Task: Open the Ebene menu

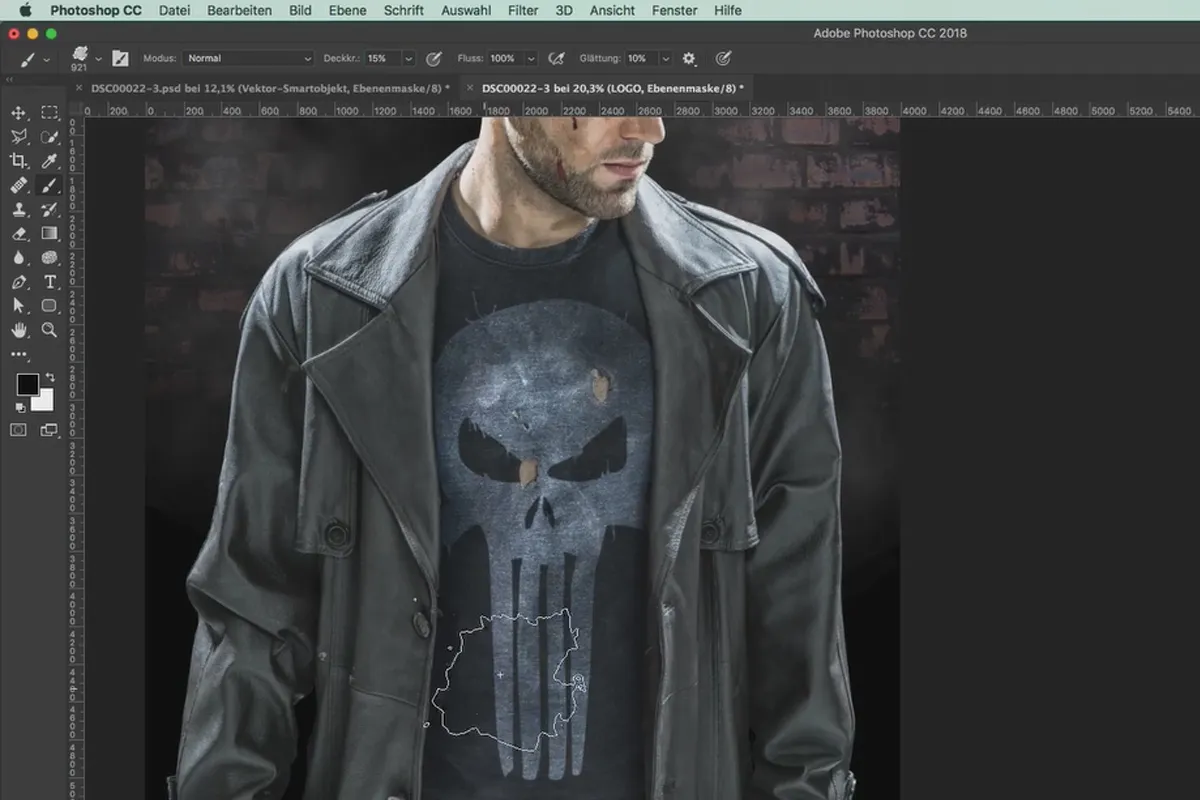Action: click(347, 10)
